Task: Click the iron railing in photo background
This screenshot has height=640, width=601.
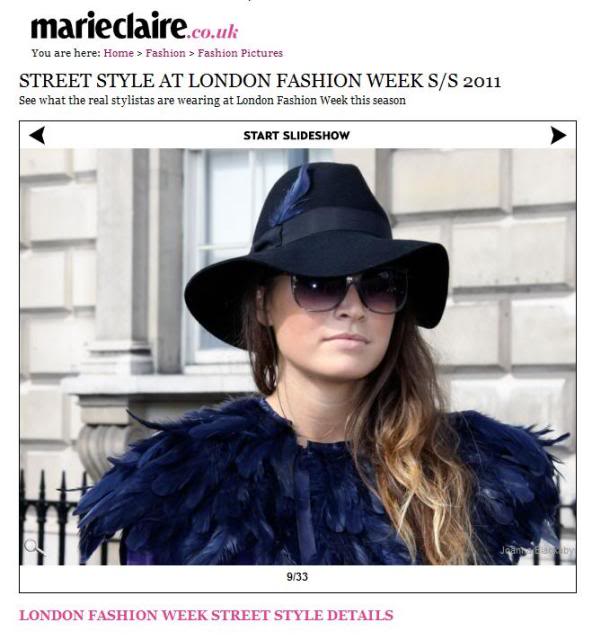Action: pos(49,518)
